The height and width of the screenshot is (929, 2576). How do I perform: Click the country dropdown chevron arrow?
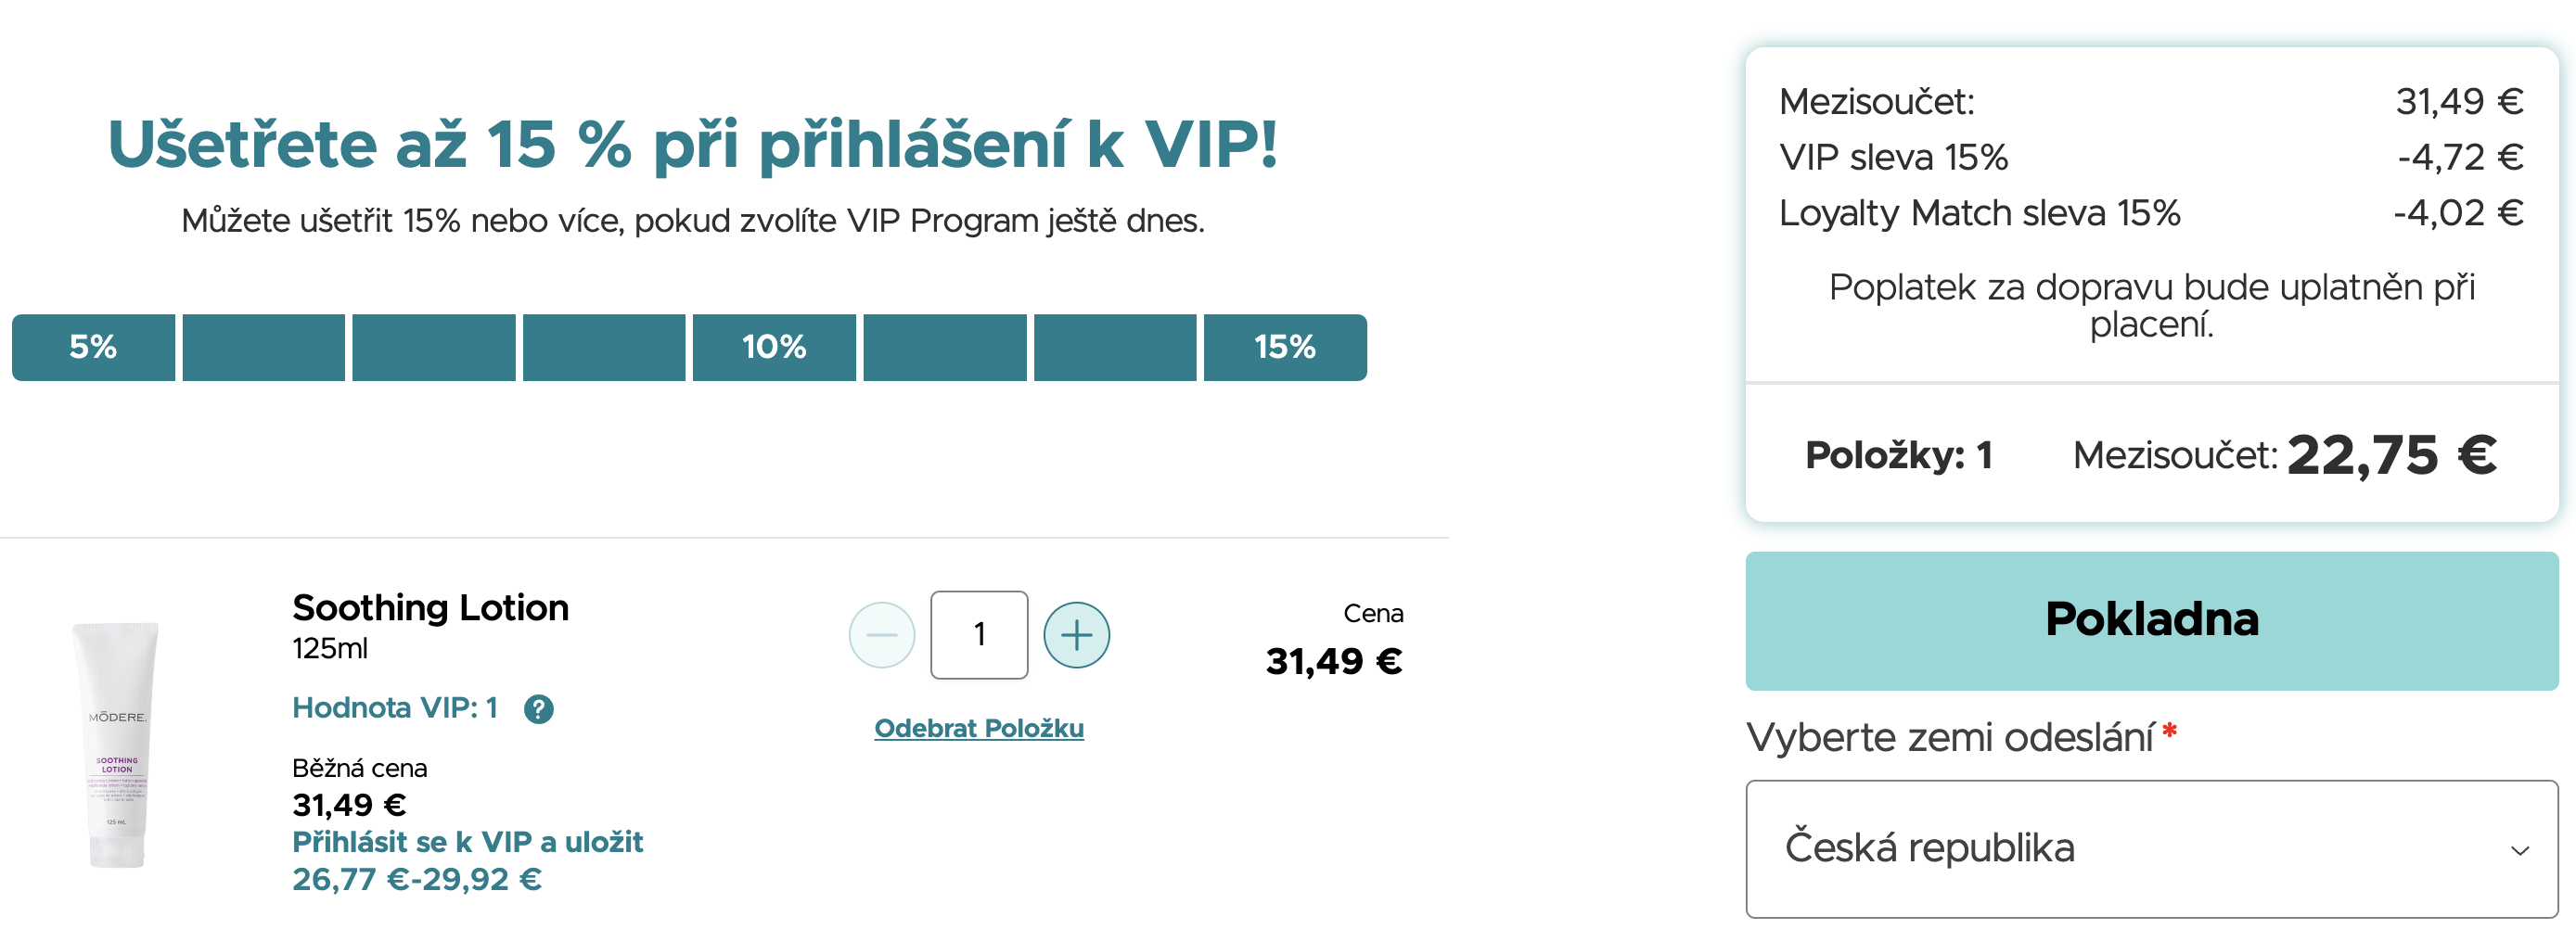click(x=2519, y=850)
